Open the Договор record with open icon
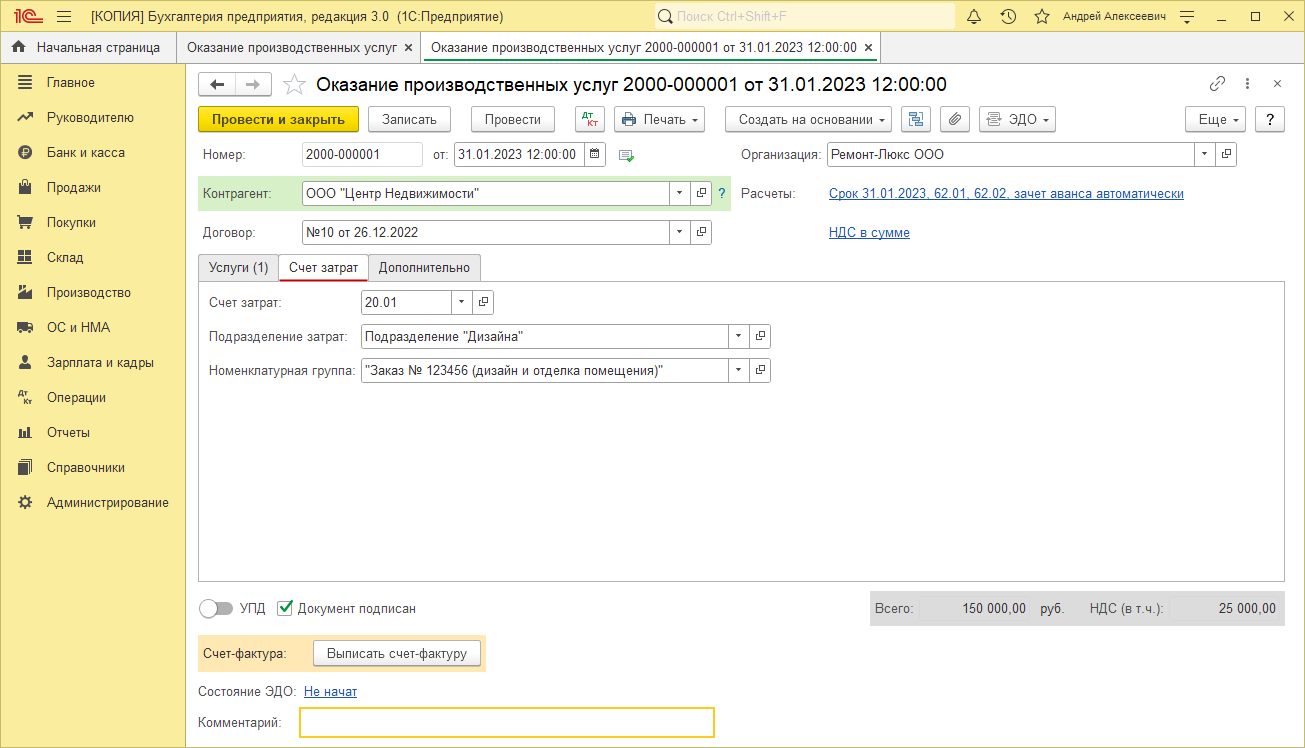 (701, 232)
